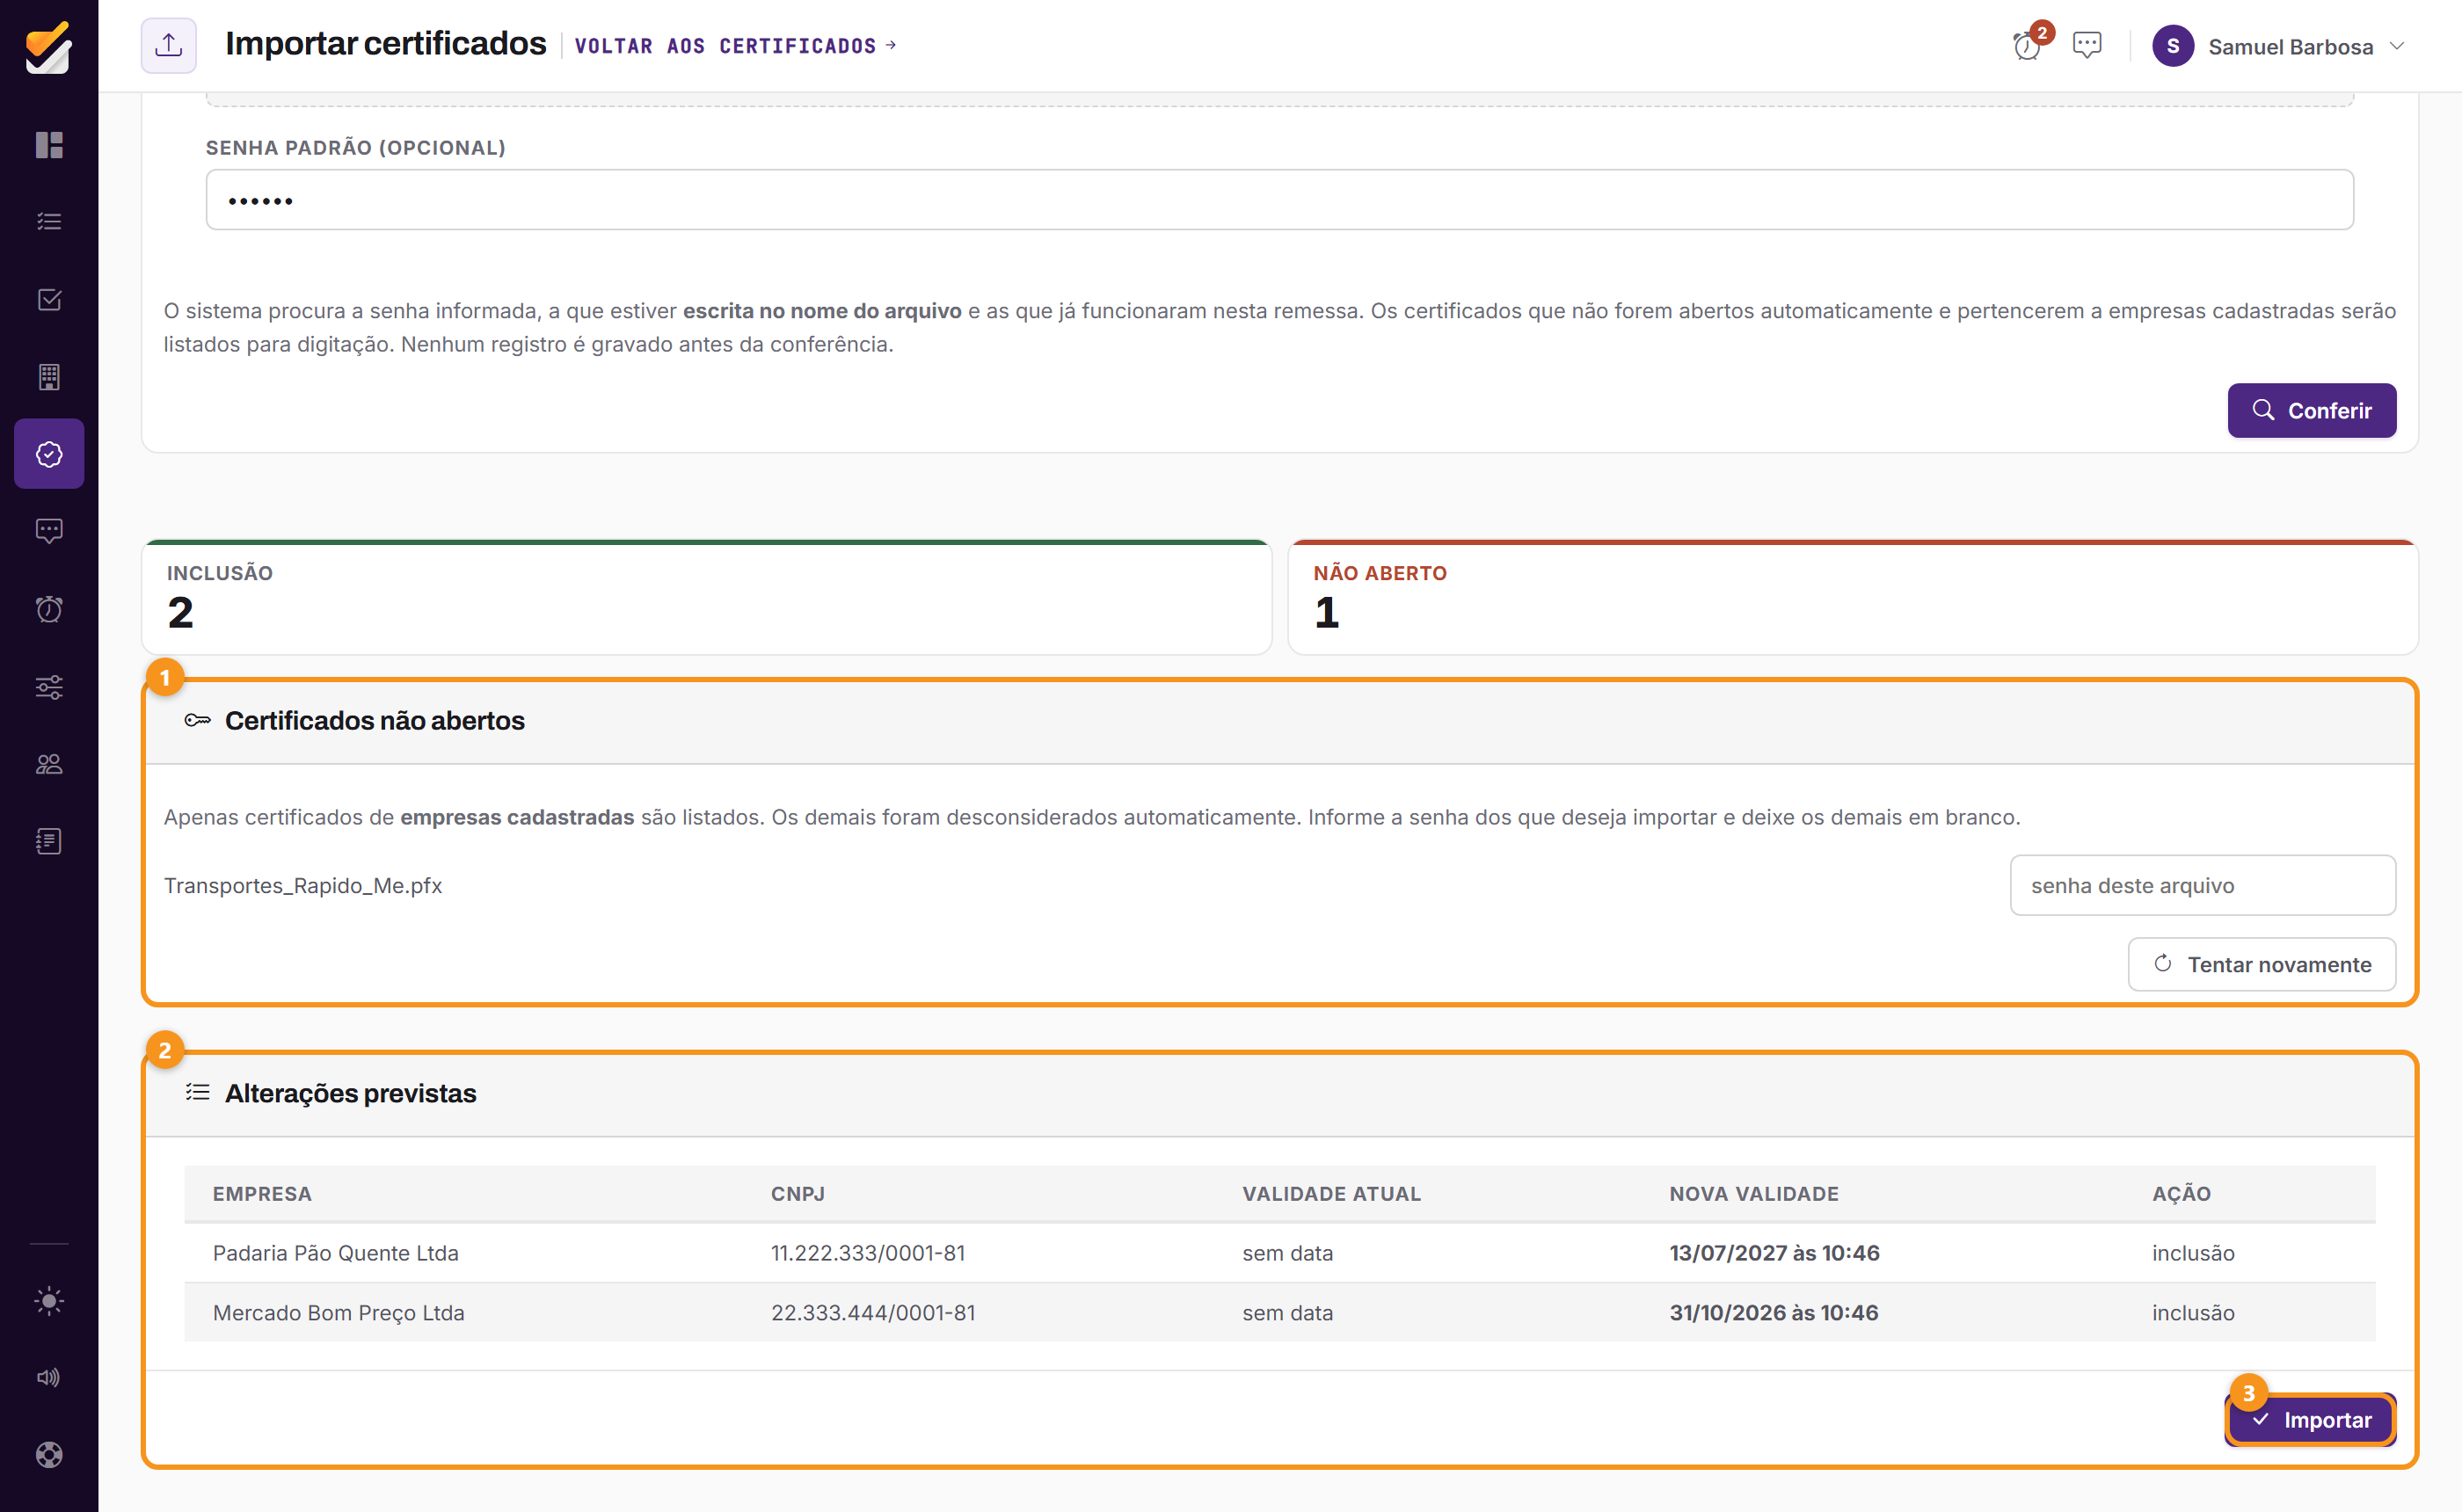Expand the Samuel Barbosa user menu
2462x1512 pixels.
[2278, 46]
